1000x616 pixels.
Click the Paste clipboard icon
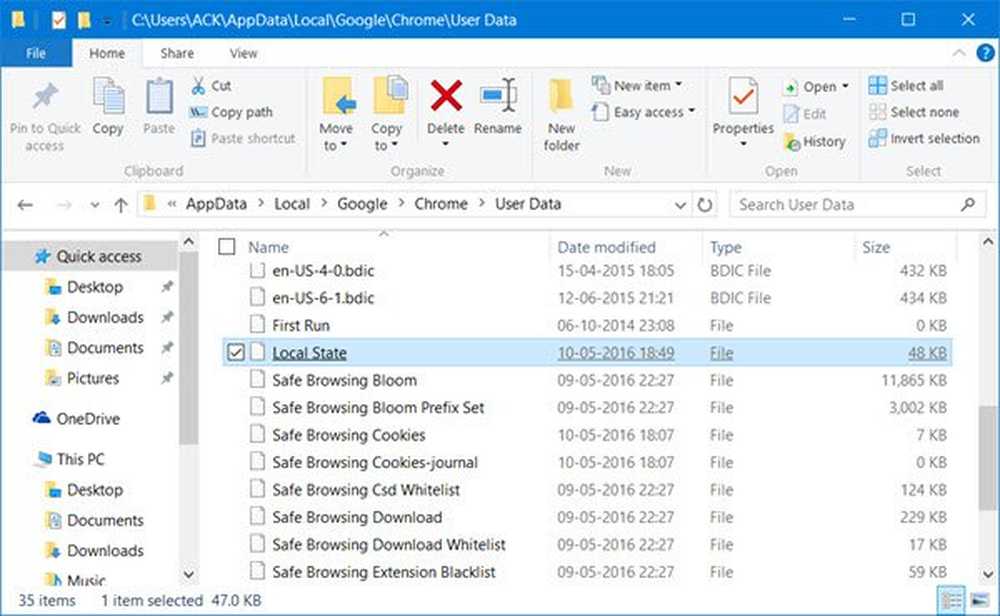click(159, 96)
